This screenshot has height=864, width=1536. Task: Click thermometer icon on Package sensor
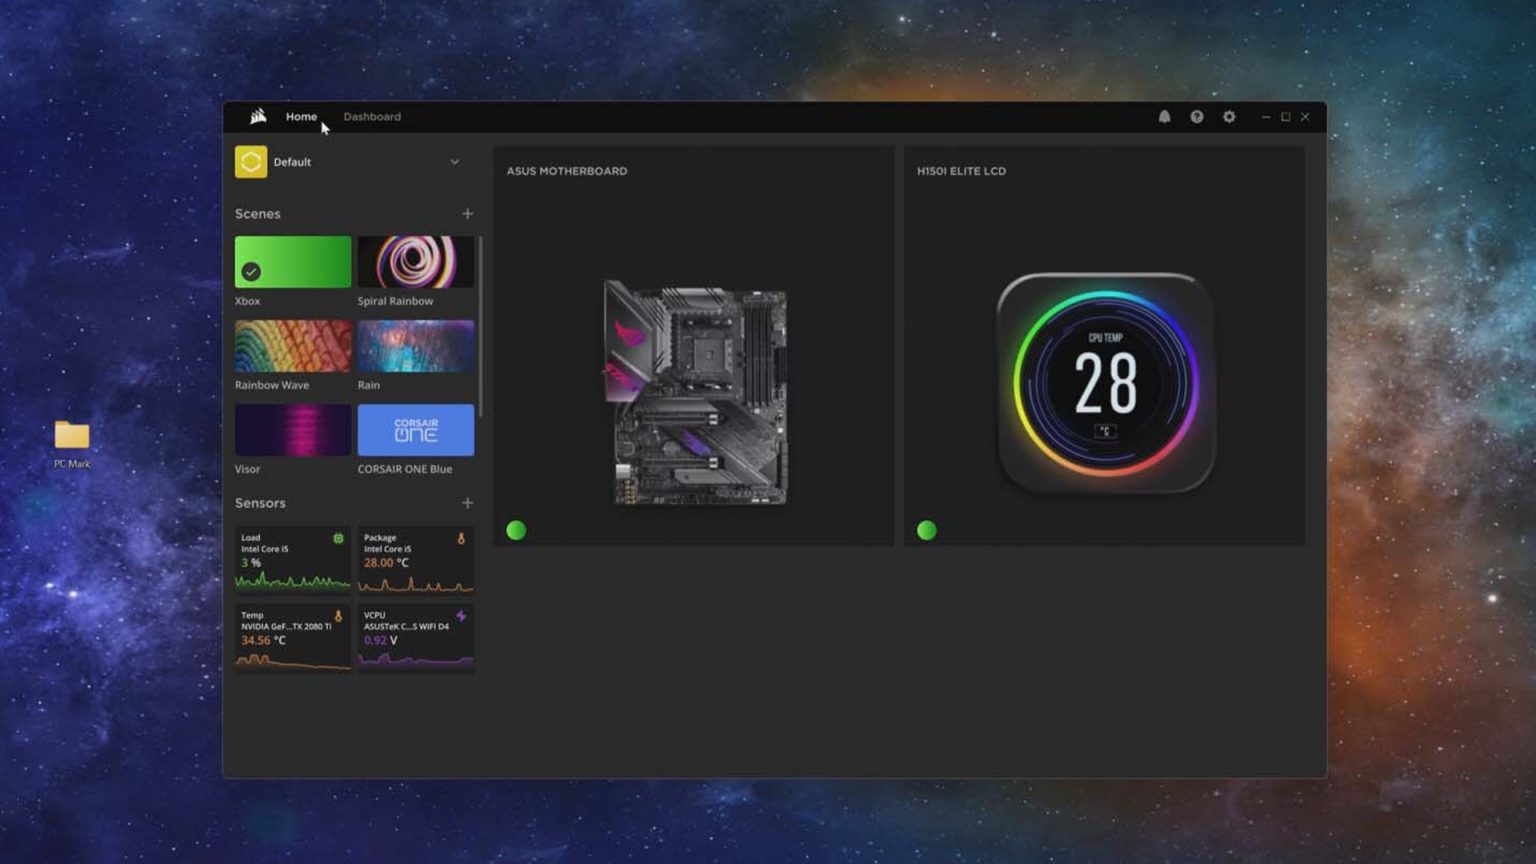tap(461, 538)
